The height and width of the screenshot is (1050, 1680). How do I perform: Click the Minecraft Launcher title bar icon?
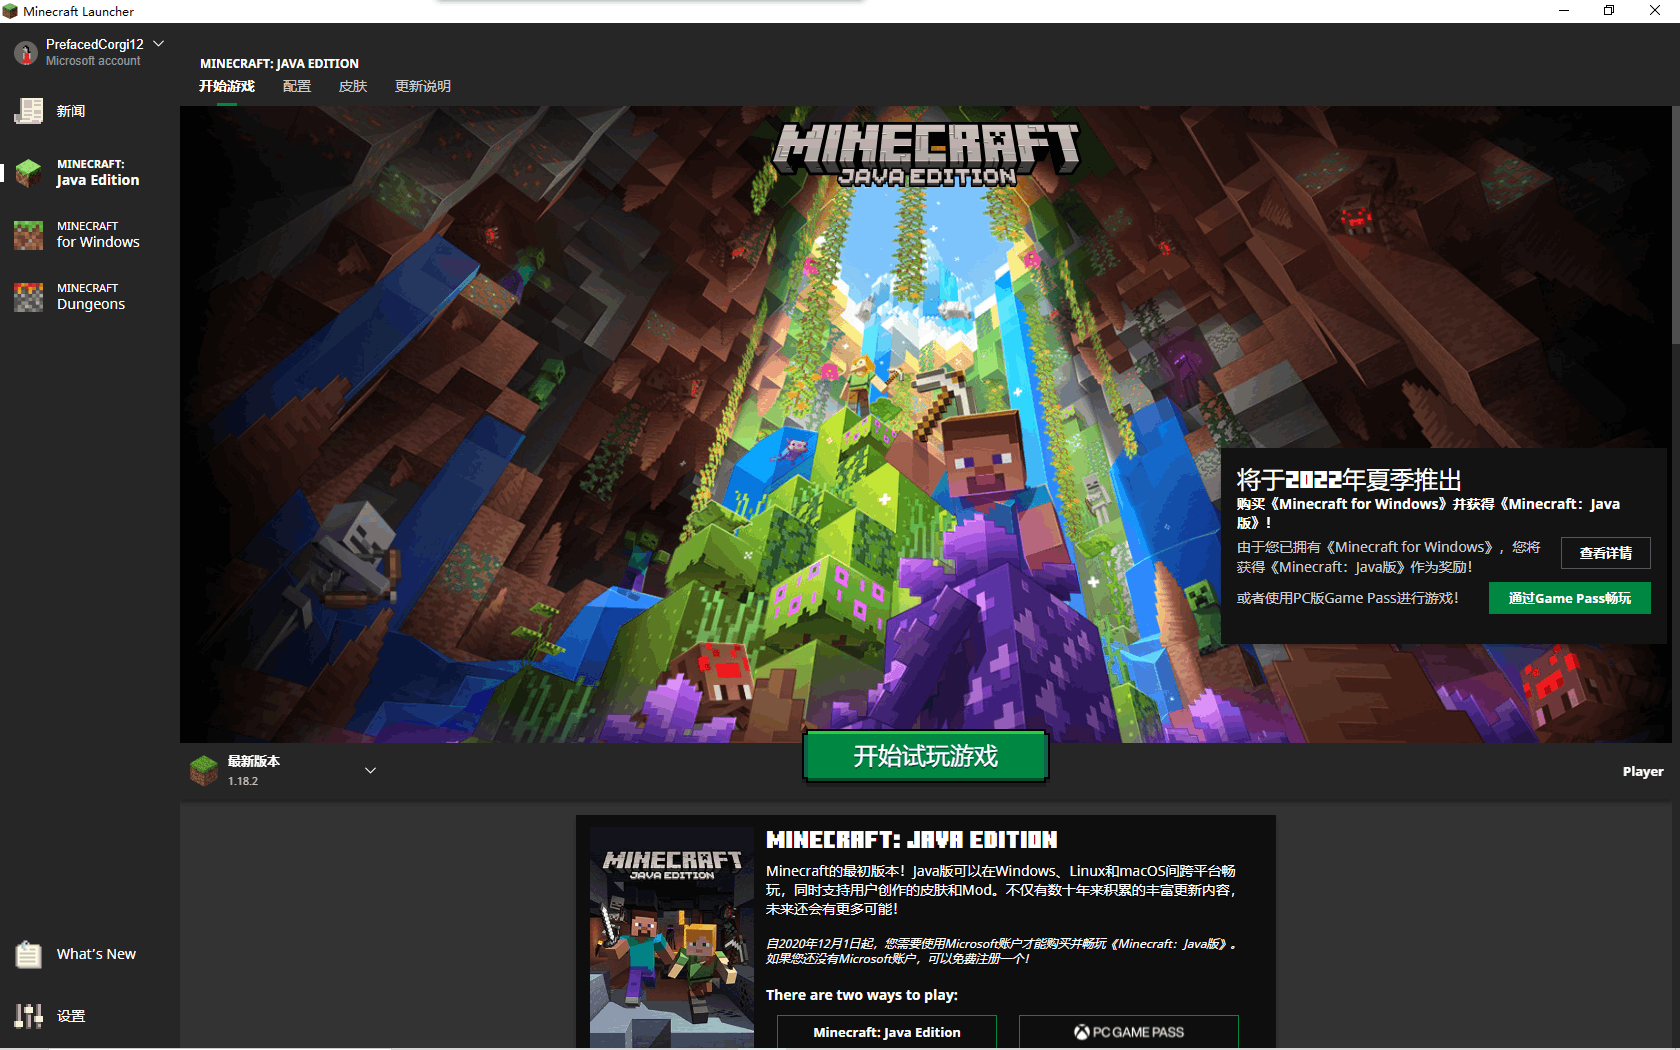point(10,11)
